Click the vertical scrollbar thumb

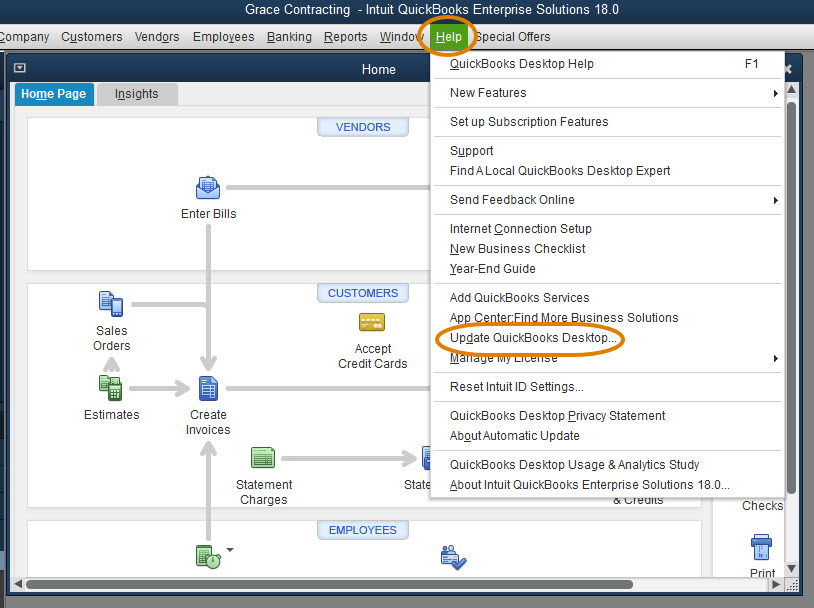pyautogui.click(x=791, y=298)
